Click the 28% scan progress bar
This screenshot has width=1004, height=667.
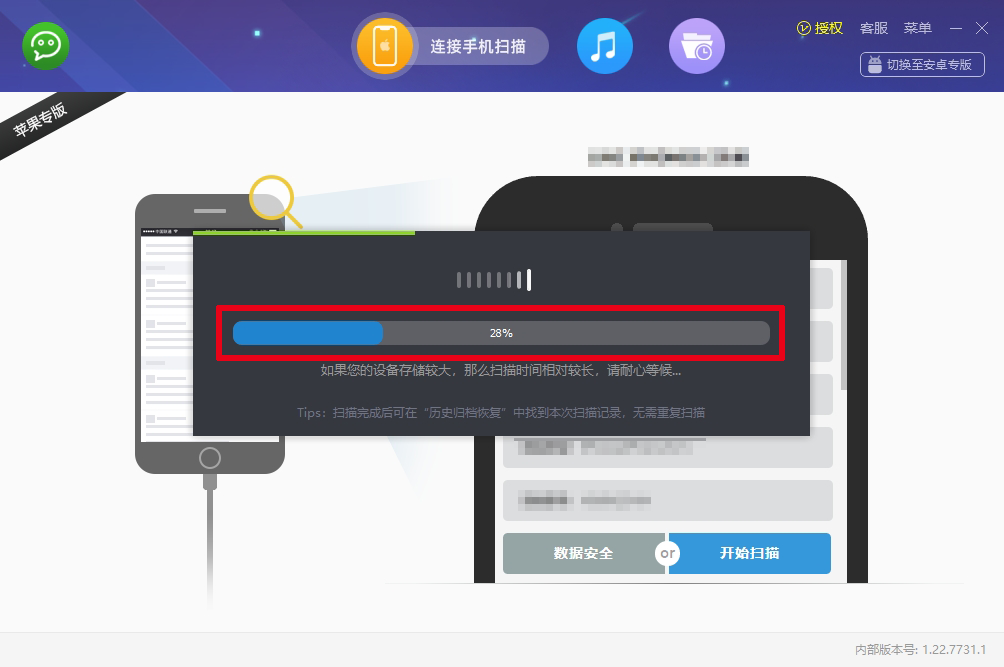(x=501, y=333)
